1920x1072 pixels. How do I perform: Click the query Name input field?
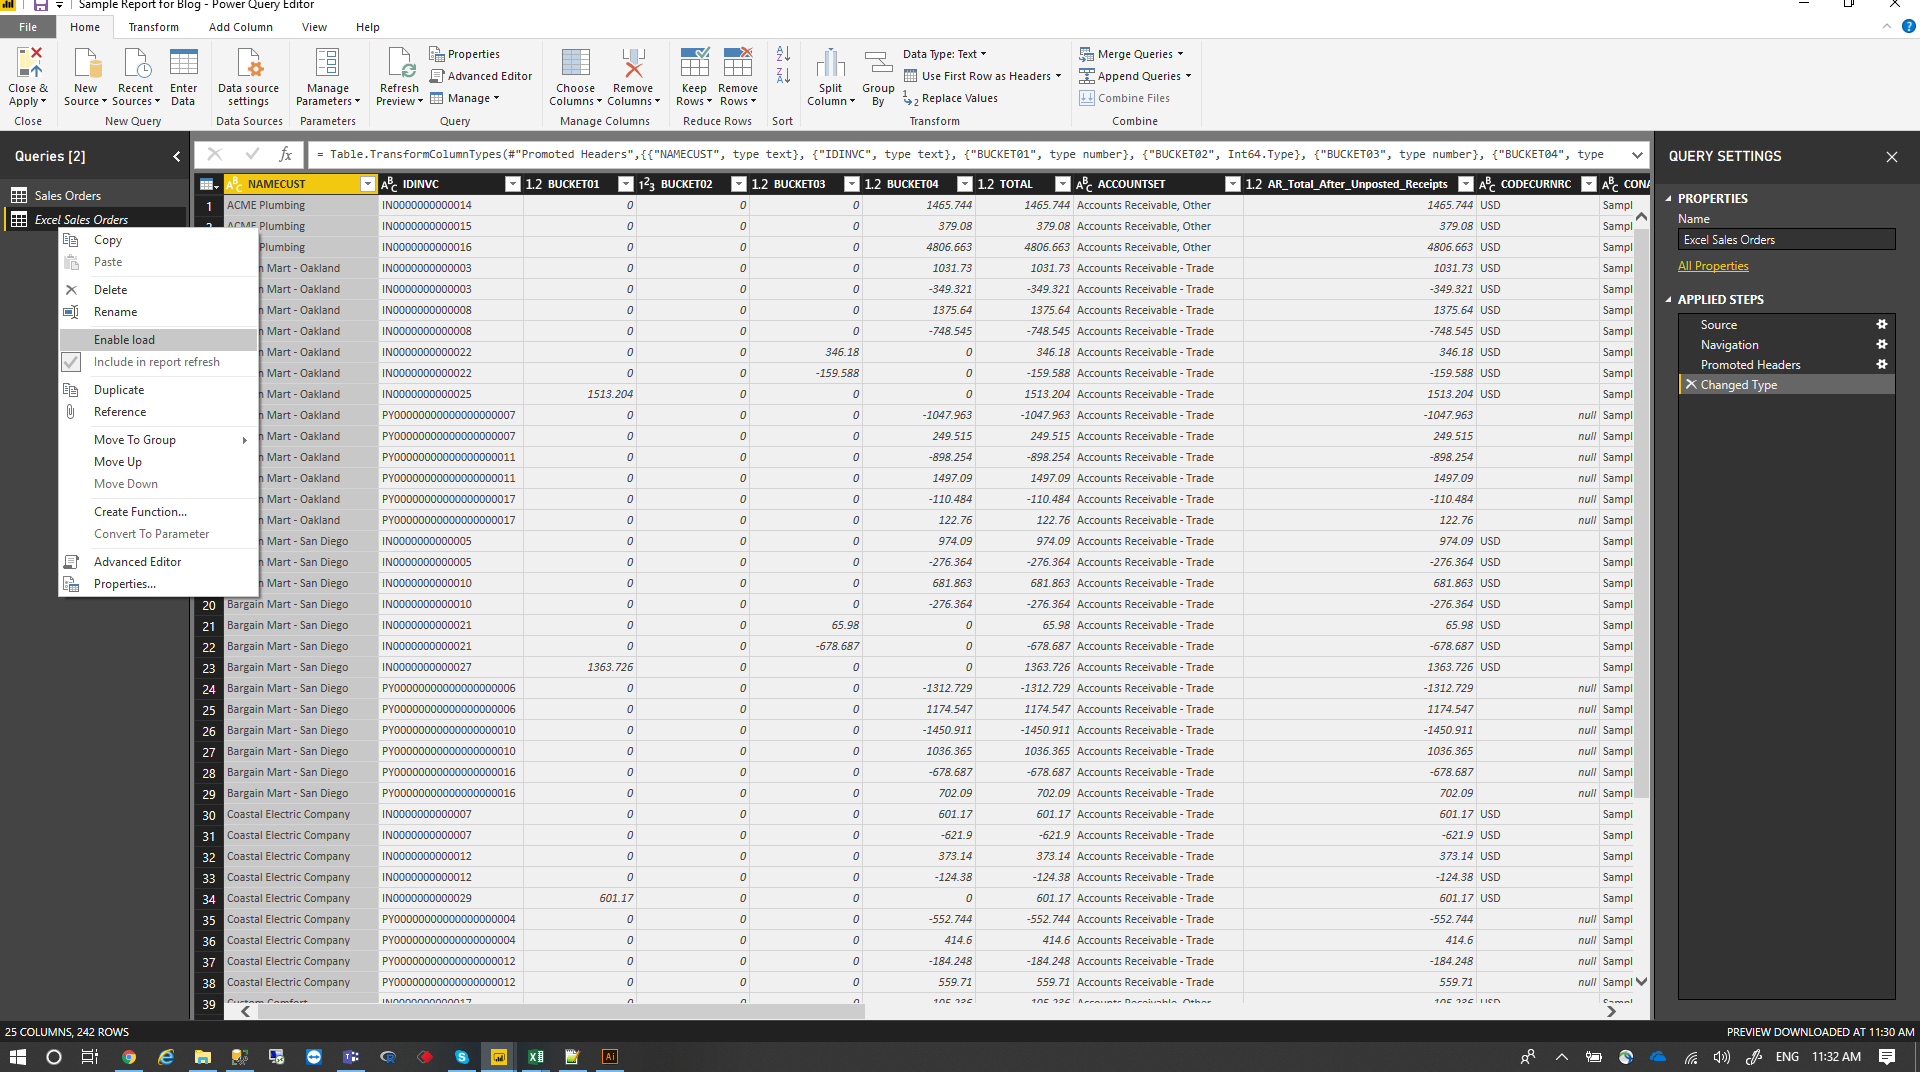click(x=1786, y=240)
